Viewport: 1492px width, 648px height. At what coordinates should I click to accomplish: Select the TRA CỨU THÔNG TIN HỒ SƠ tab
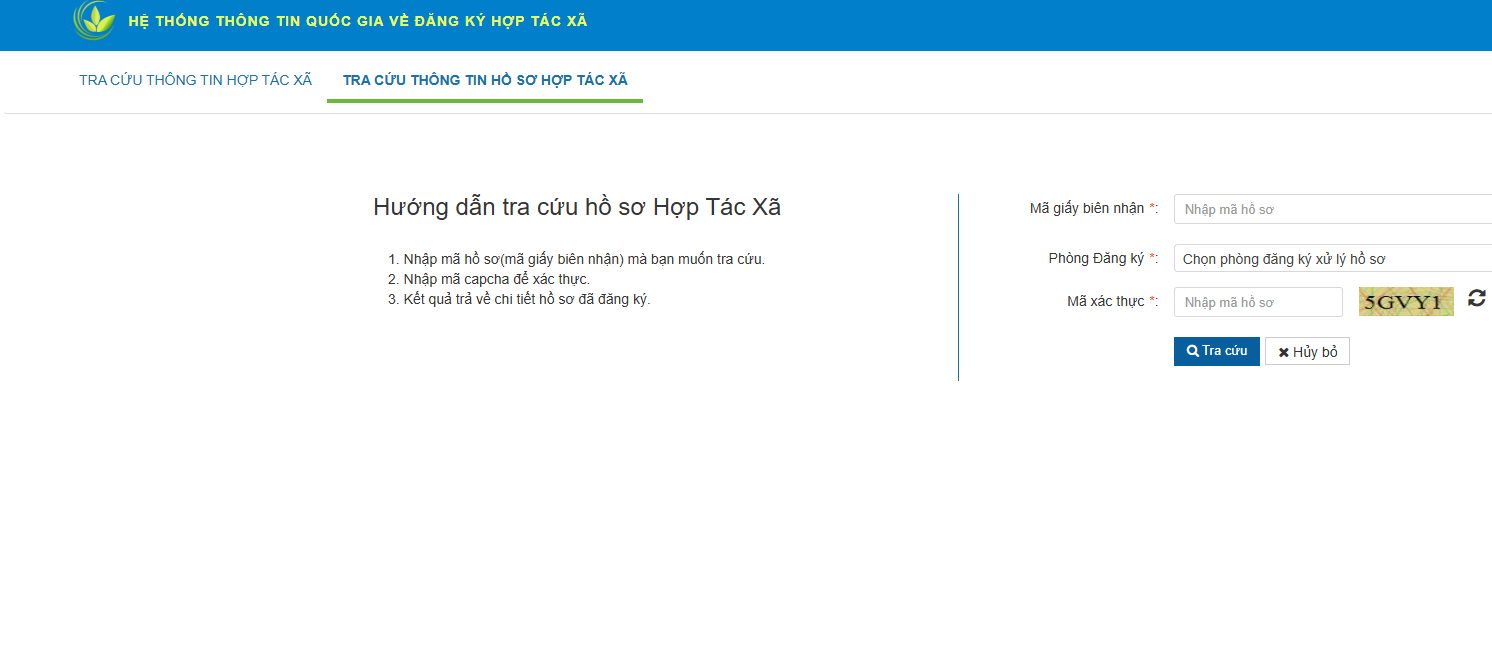[x=484, y=79]
